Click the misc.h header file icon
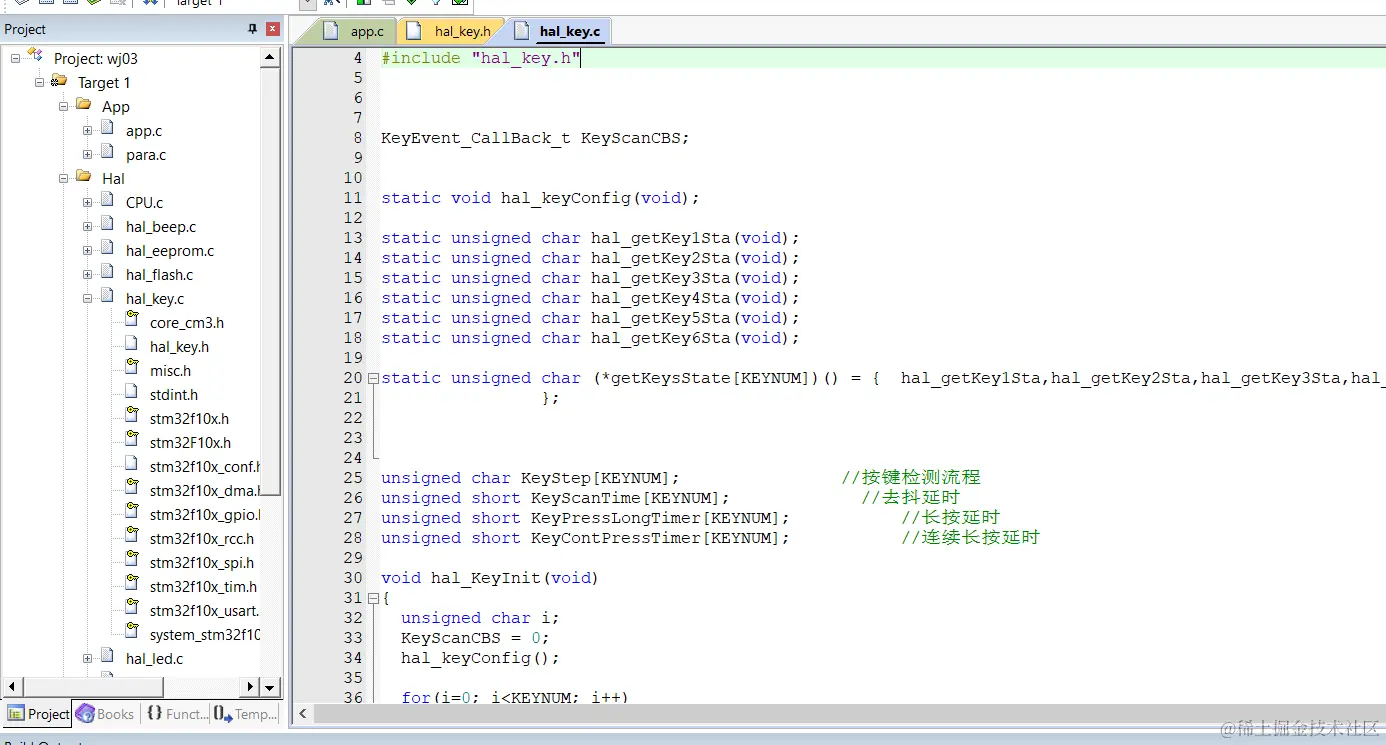 click(131, 369)
